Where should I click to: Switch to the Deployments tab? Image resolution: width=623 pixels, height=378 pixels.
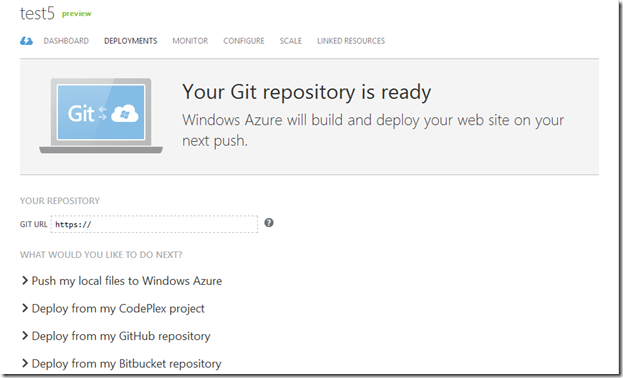[x=131, y=41]
